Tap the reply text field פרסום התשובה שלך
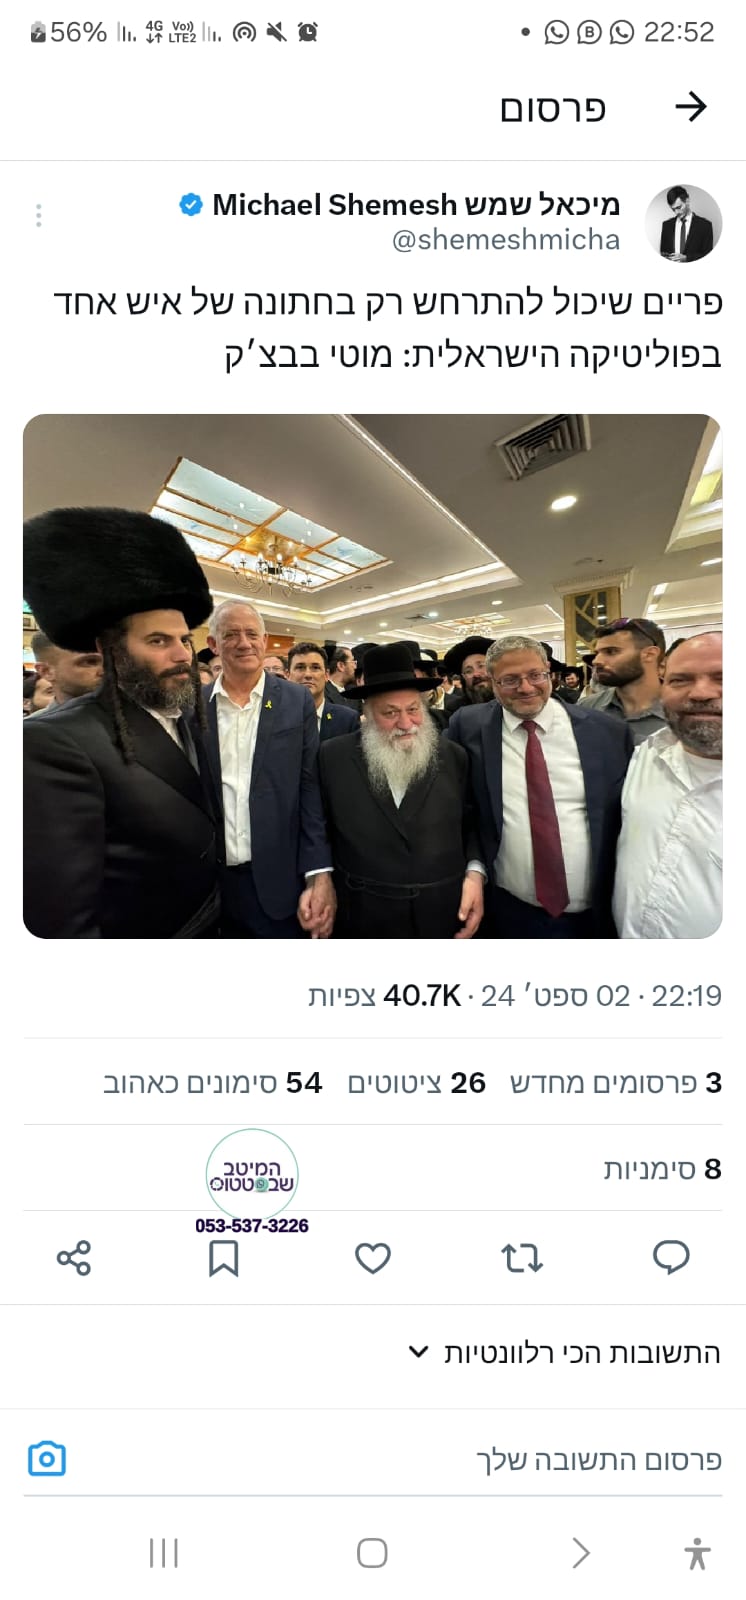 pyautogui.click(x=598, y=1459)
